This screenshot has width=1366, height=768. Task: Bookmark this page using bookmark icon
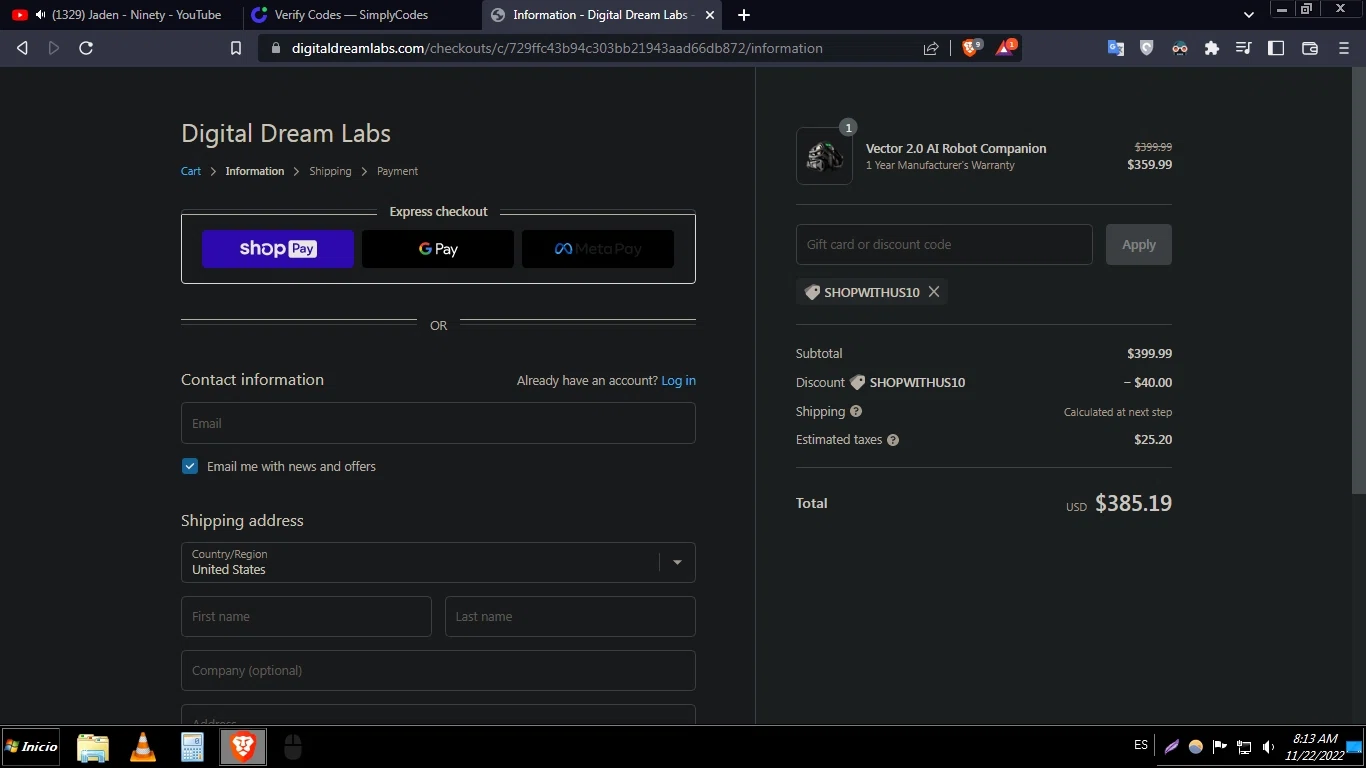(x=236, y=48)
